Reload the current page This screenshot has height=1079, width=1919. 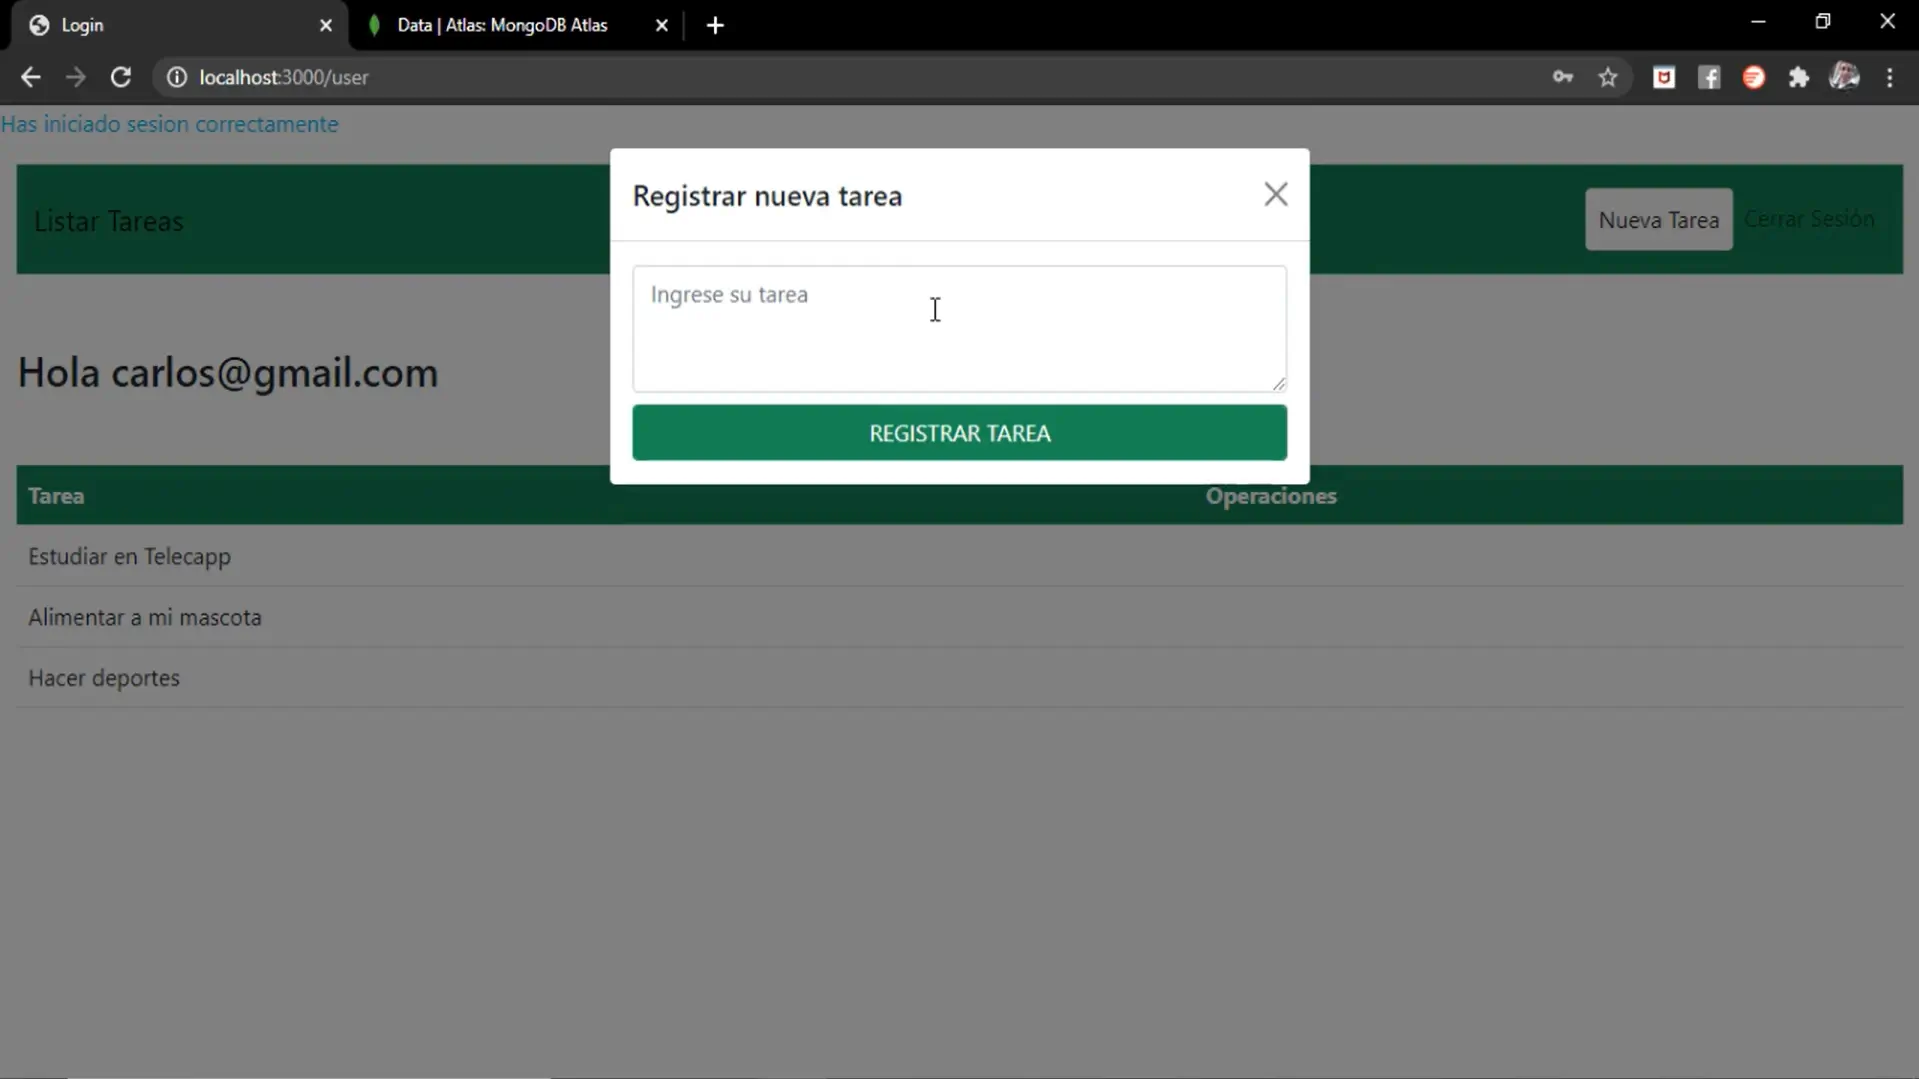point(121,77)
